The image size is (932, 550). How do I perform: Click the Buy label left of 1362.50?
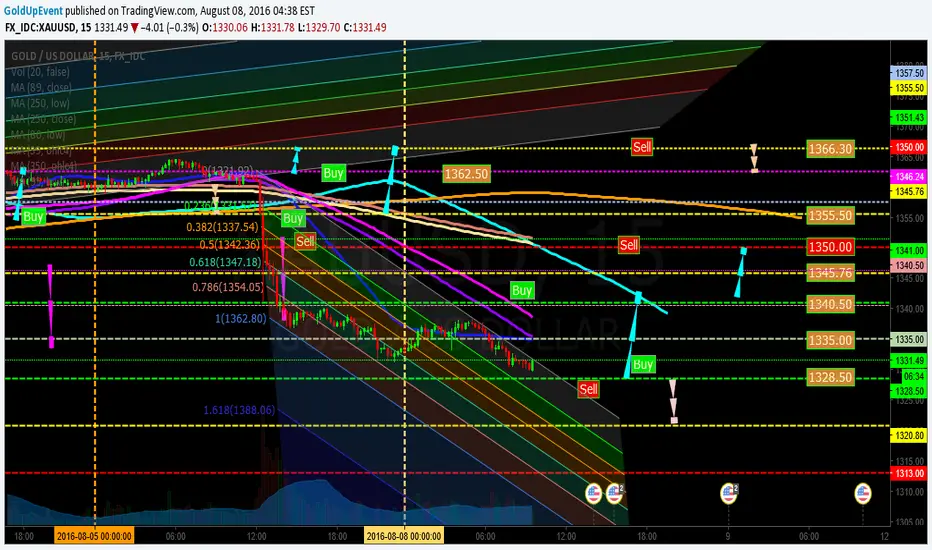(x=333, y=173)
